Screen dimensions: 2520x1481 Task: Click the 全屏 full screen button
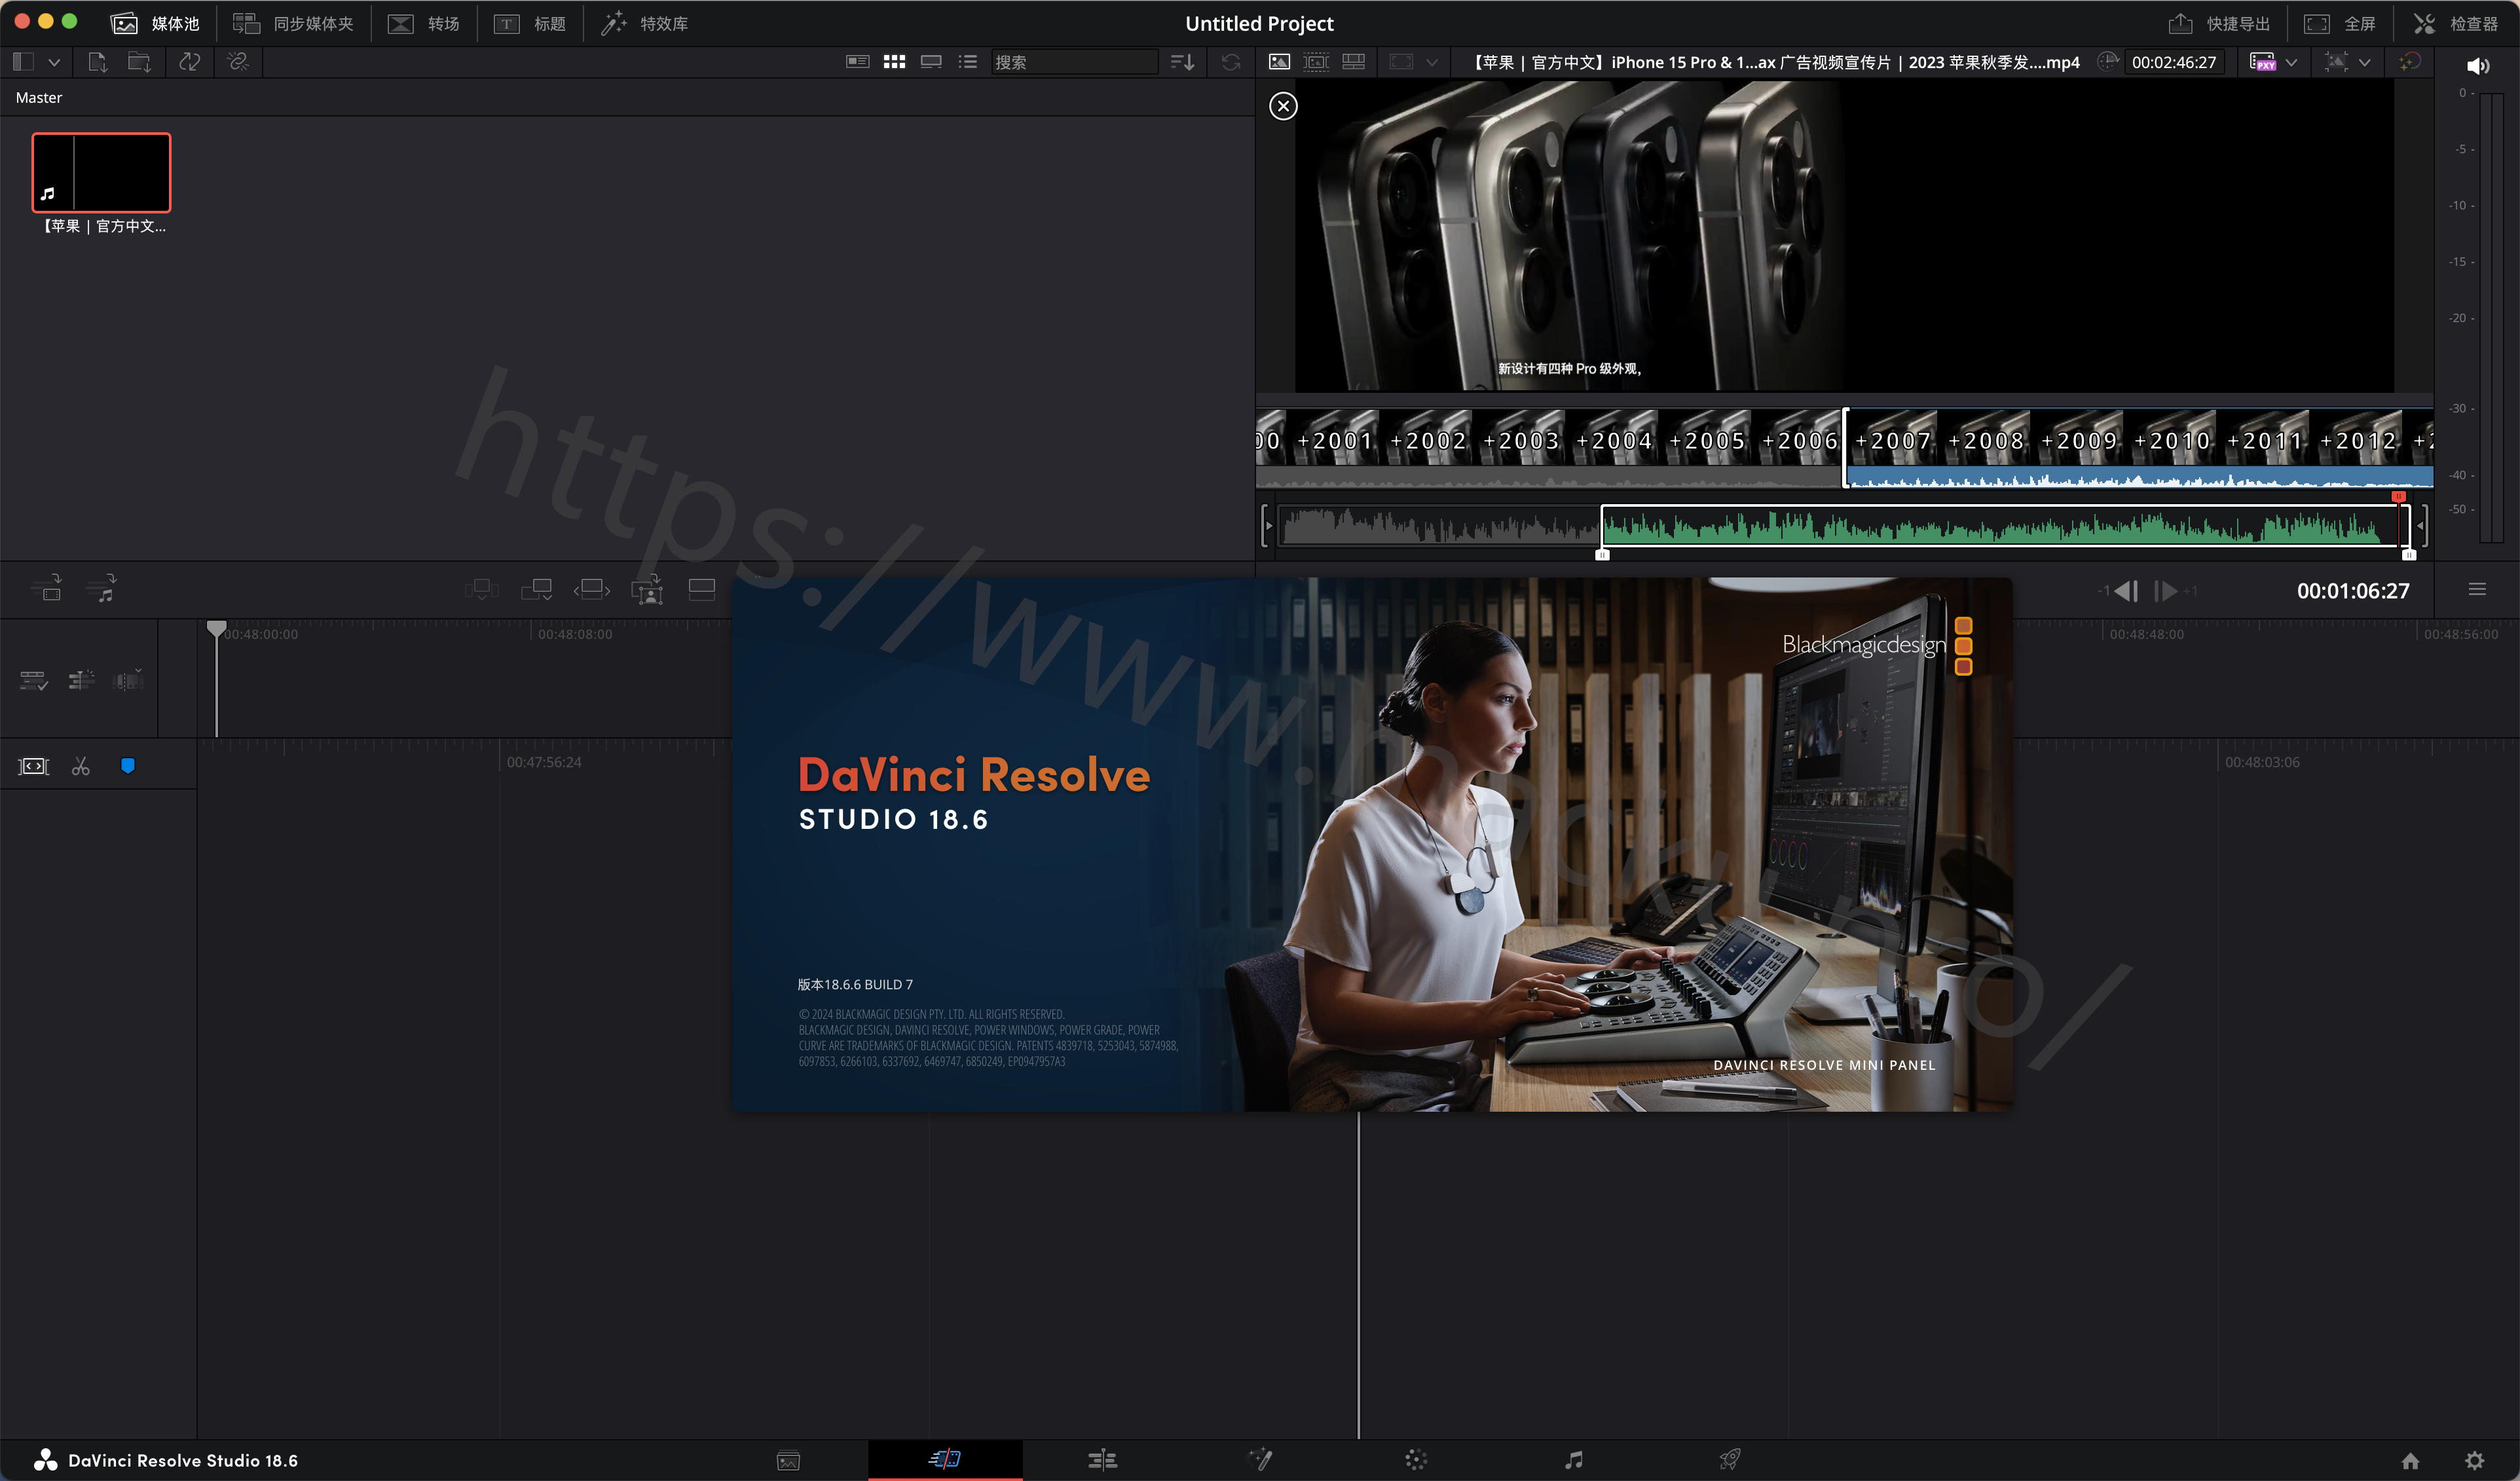point(2340,23)
